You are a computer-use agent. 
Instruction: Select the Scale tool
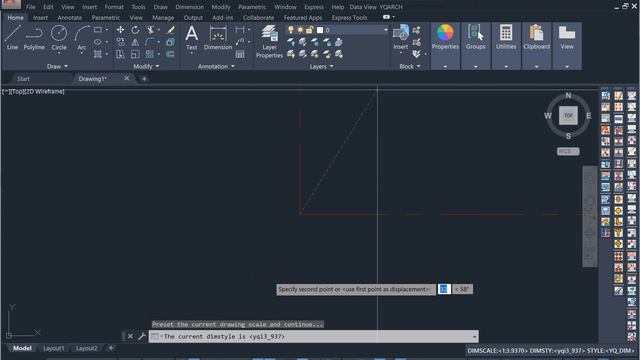pyautogui.click(x=135, y=54)
